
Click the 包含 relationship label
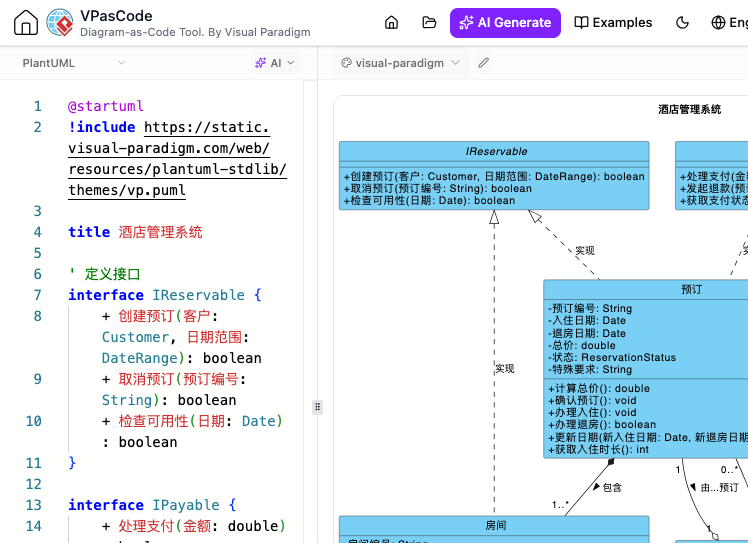pos(612,487)
